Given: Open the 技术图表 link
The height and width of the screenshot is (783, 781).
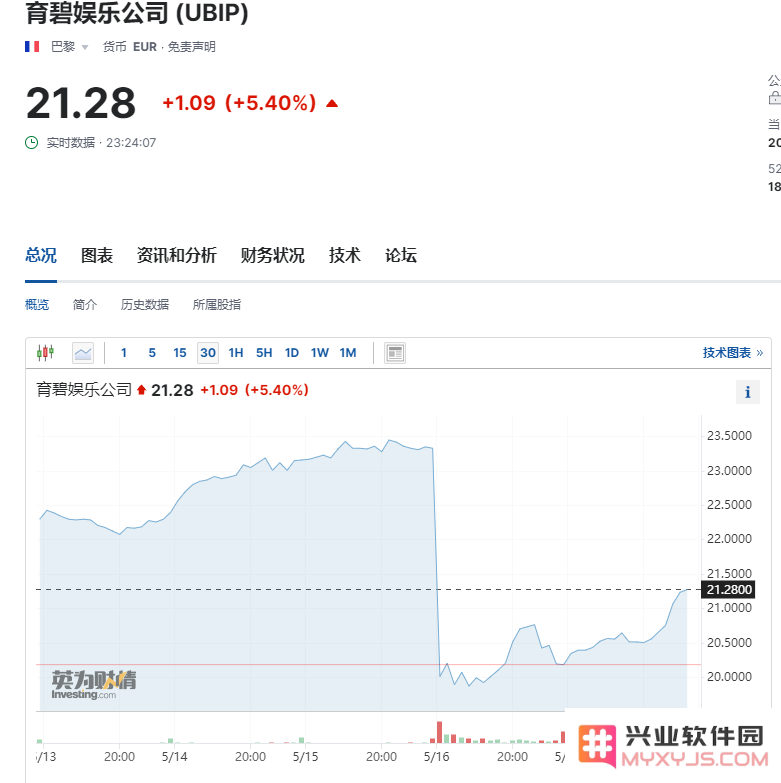Looking at the screenshot, I should pyautogui.click(x=733, y=353).
